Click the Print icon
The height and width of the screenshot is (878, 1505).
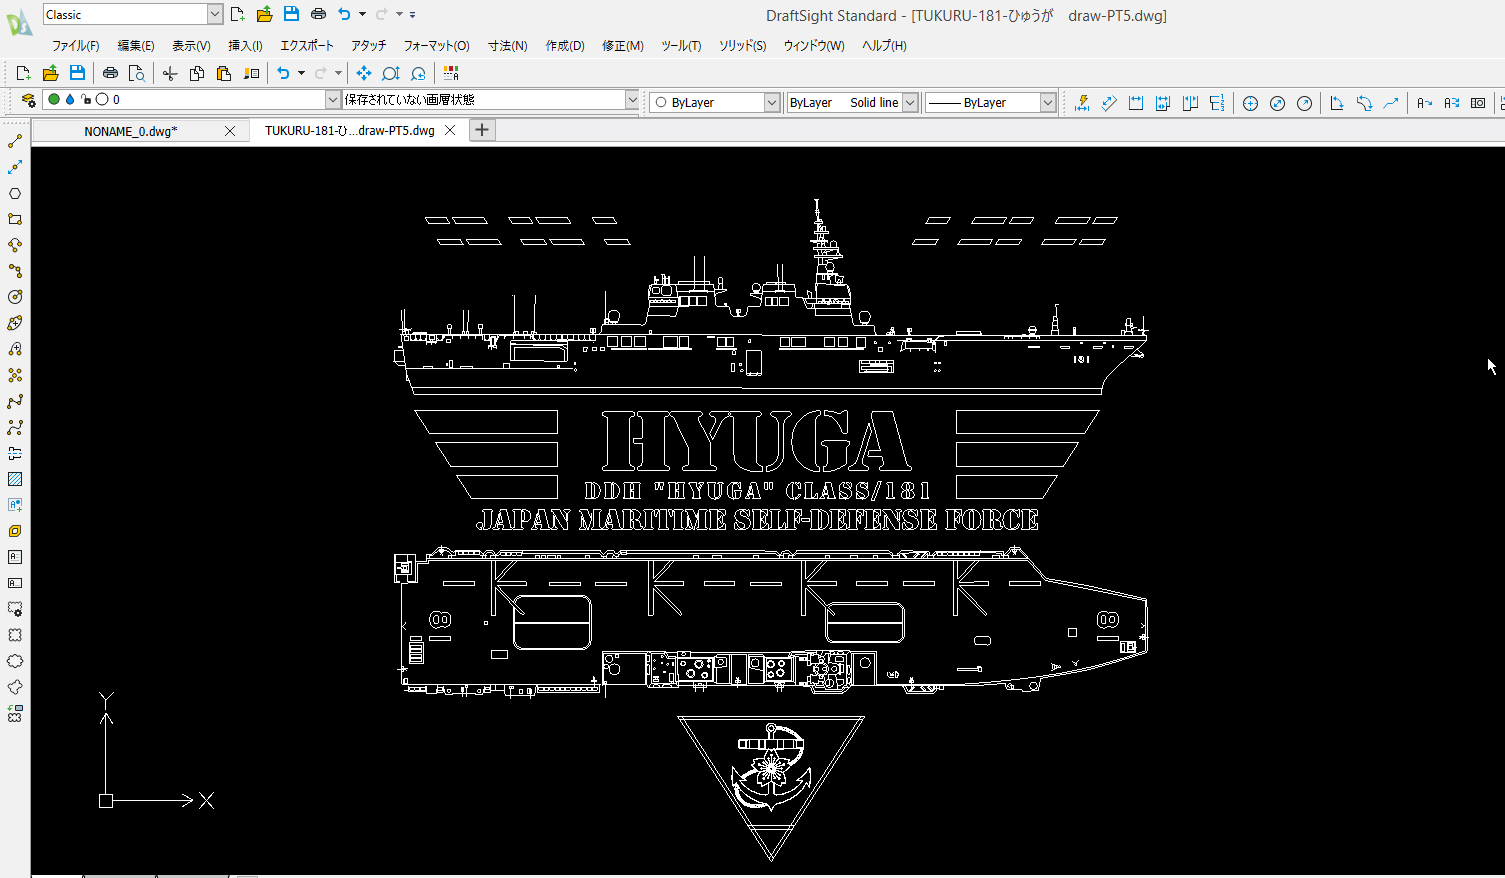click(110, 73)
